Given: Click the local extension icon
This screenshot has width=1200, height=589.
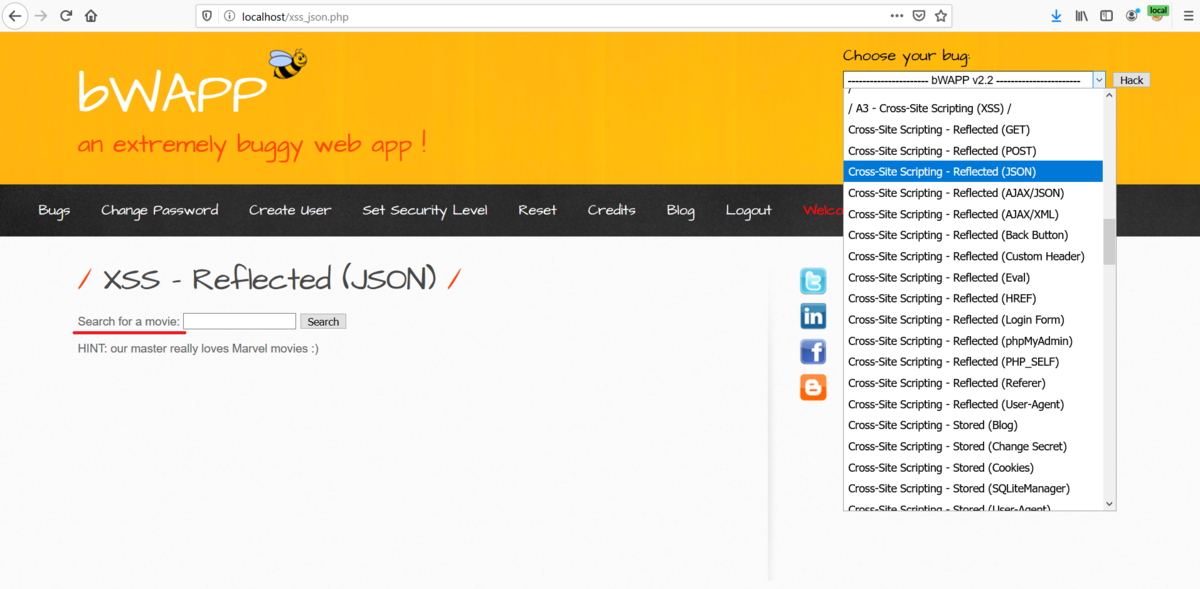Looking at the screenshot, I should [1158, 14].
